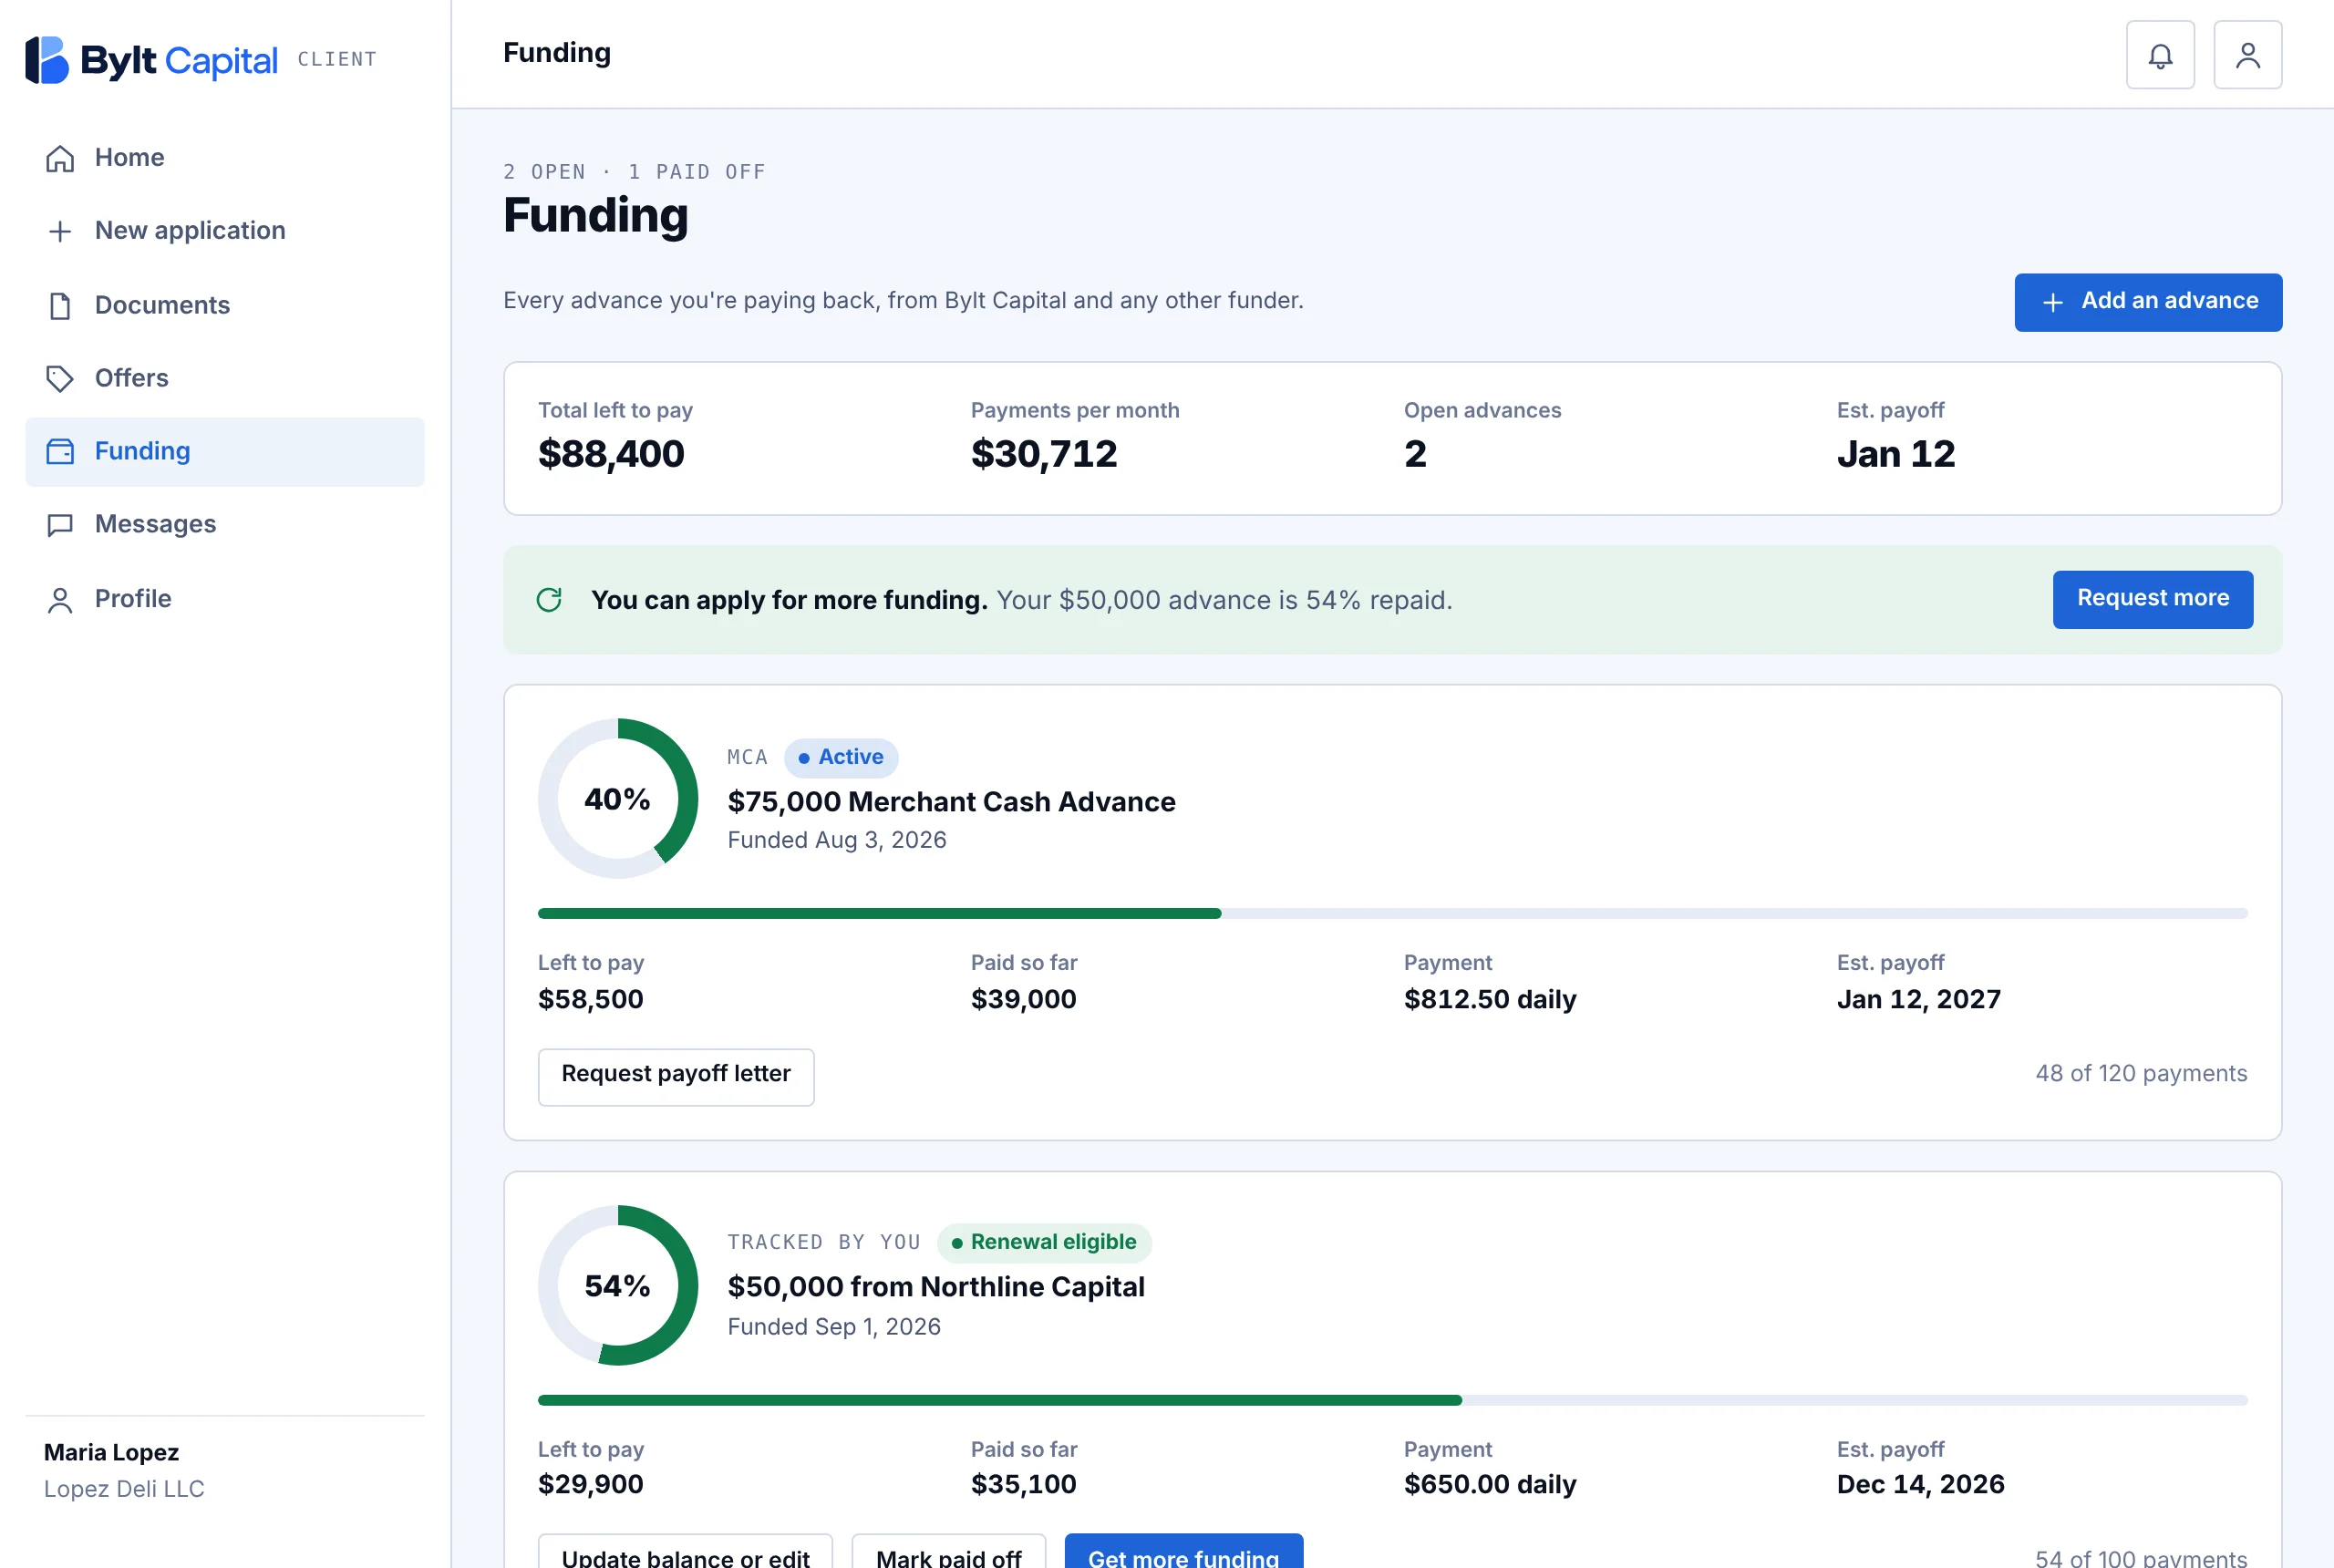Click the $30,712 payments per month value

pyautogui.click(x=1043, y=454)
